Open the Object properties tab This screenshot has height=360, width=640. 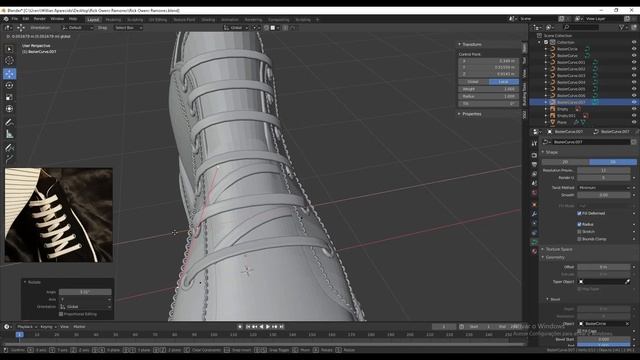pyautogui.click(x=534, y=204)
